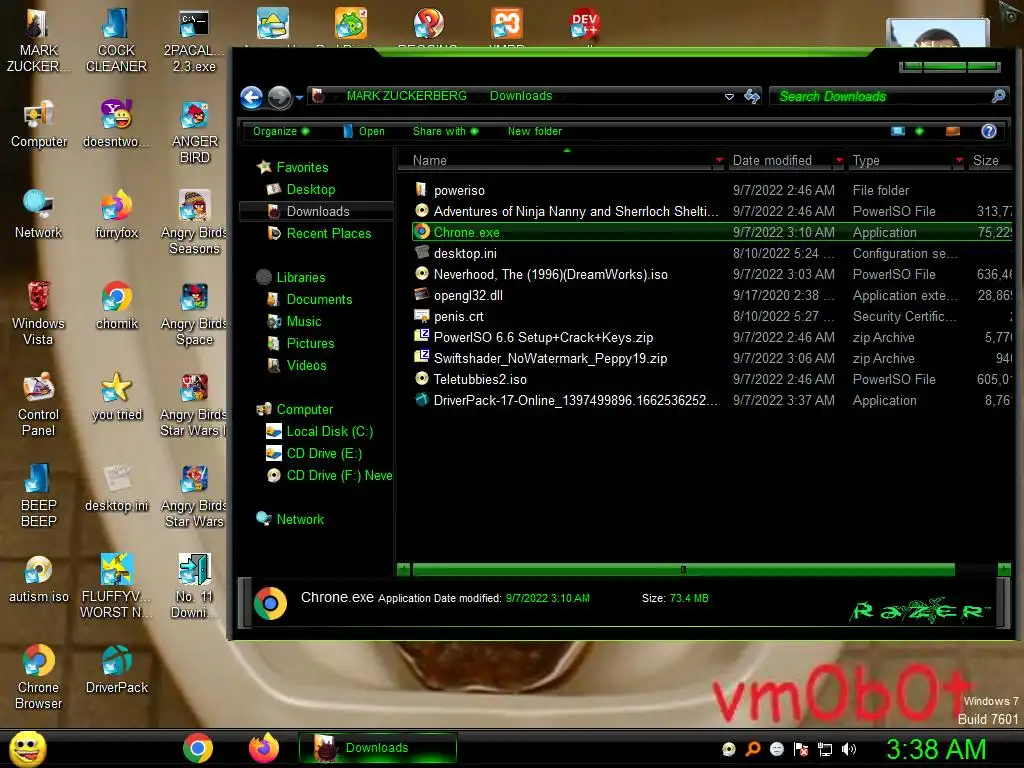Open the Dev-C++ desktop icon
Screen dimensions: 1024x768
pyautogui.click(x=584, y=25)
